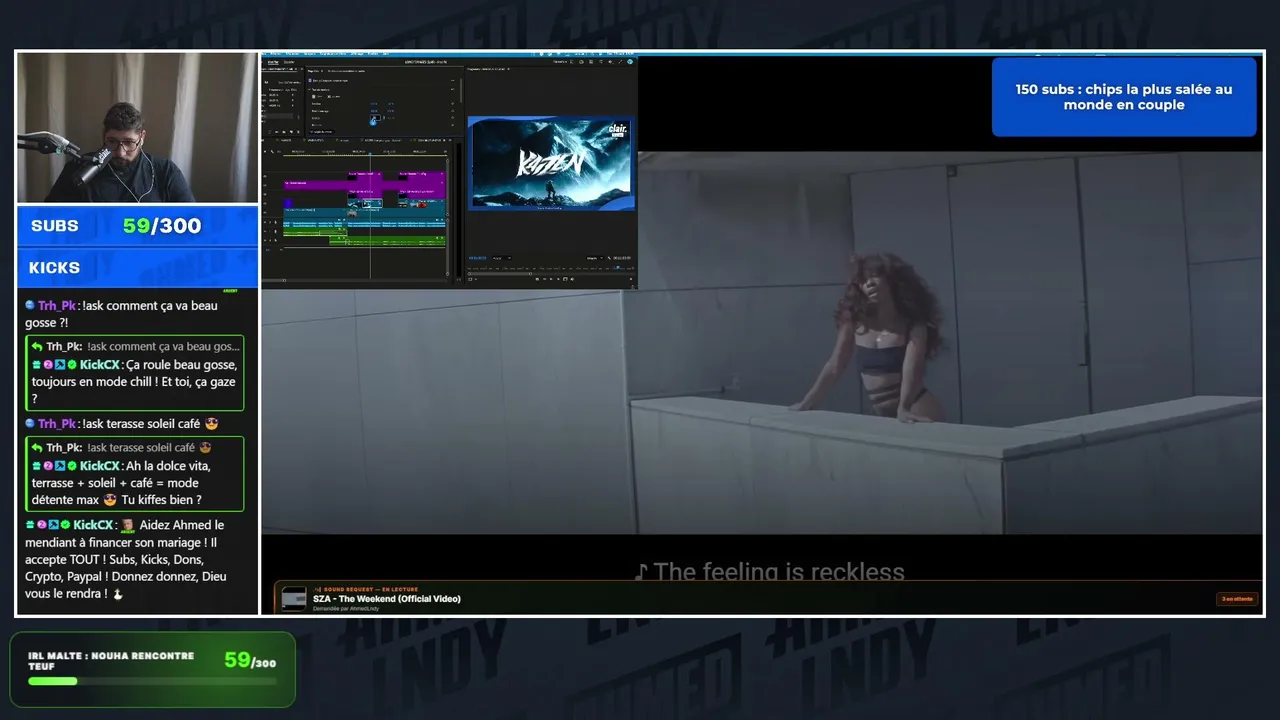The height and width of the screenshot is (720, 1280).
Task: Click the music note icon before the lyric
Action: pos(642,572)
